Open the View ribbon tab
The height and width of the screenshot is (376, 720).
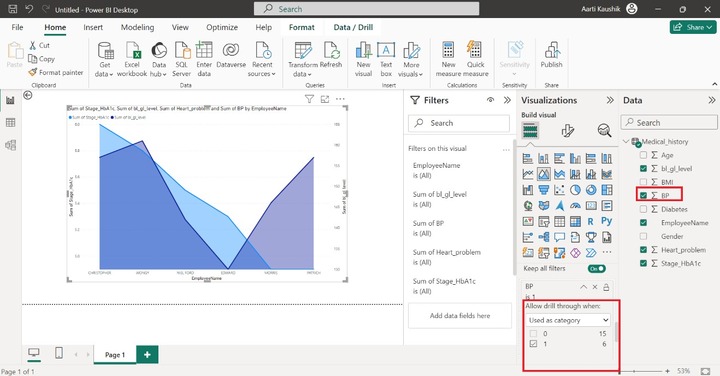click(180, 27)
